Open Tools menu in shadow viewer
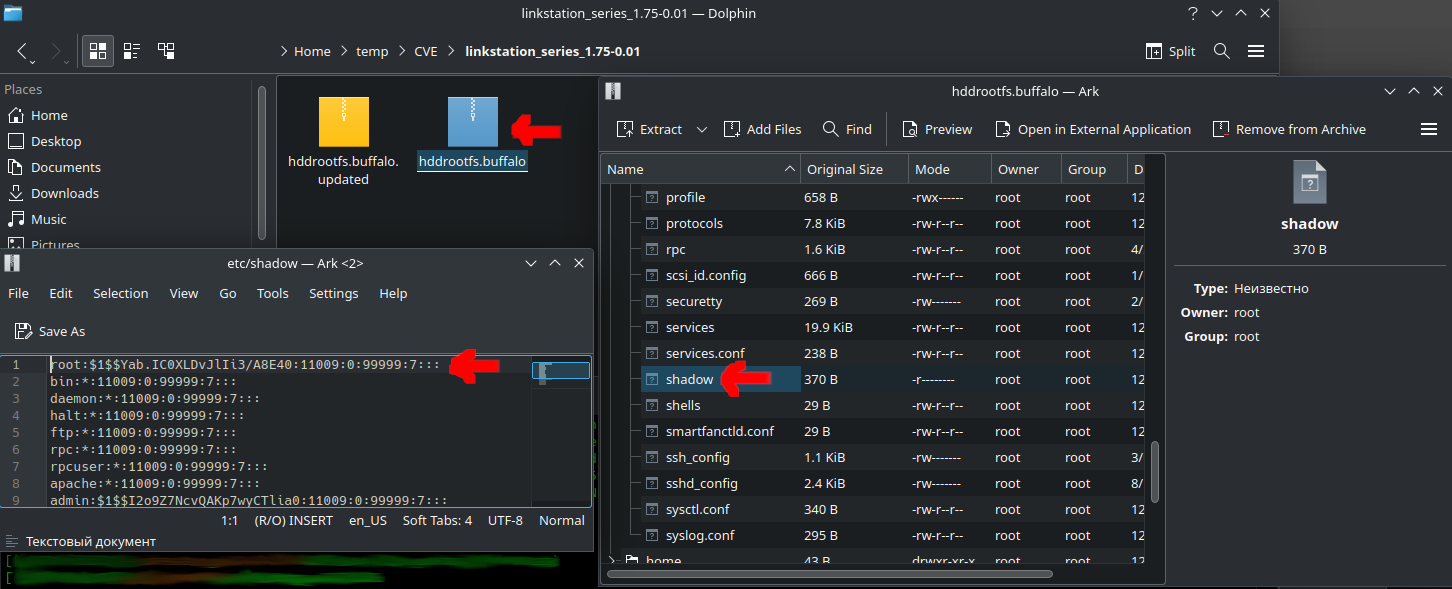 [x=272, y=293]
